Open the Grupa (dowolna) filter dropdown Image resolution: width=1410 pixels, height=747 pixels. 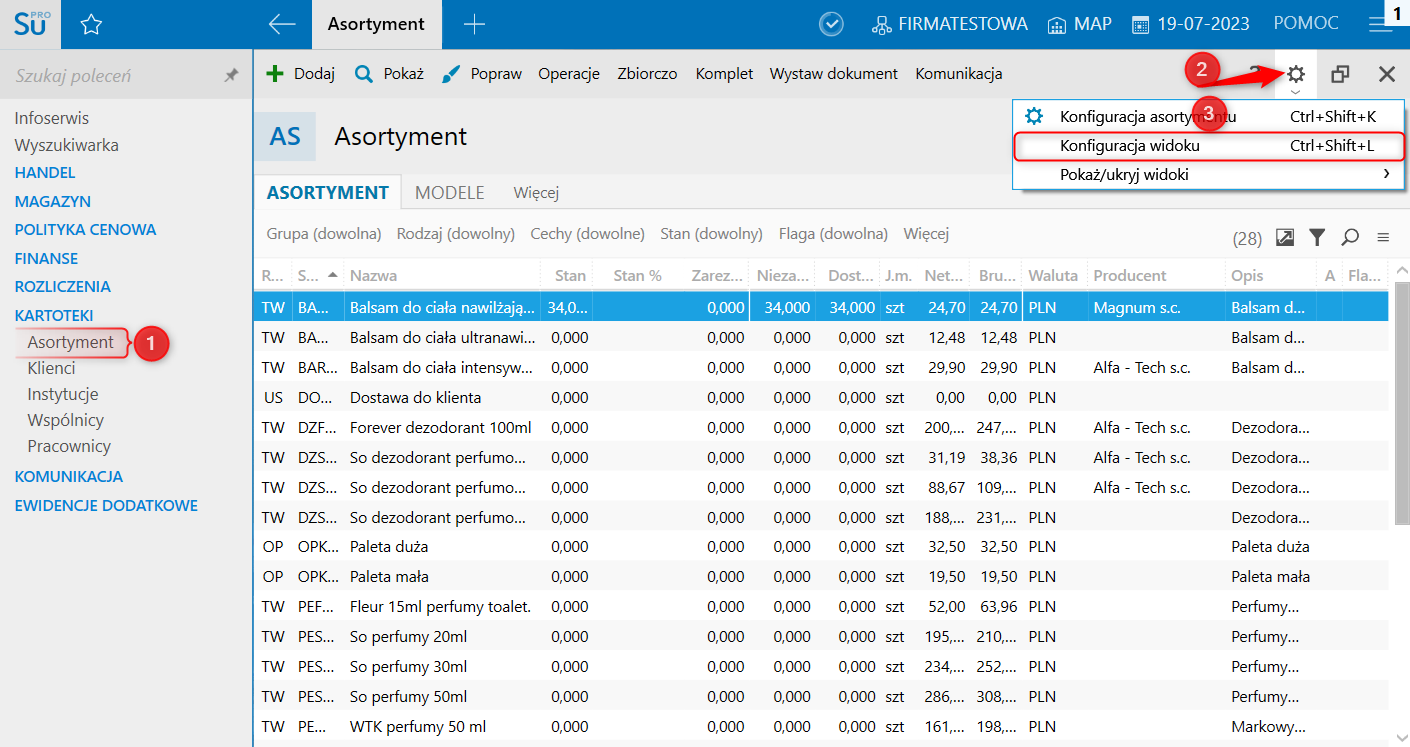324,234
